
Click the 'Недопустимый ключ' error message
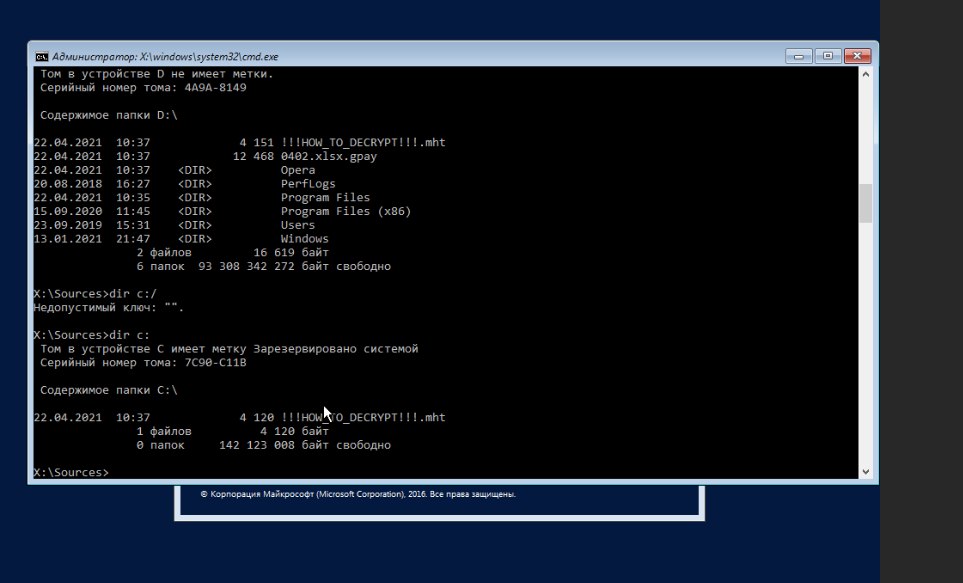[109, 307]
